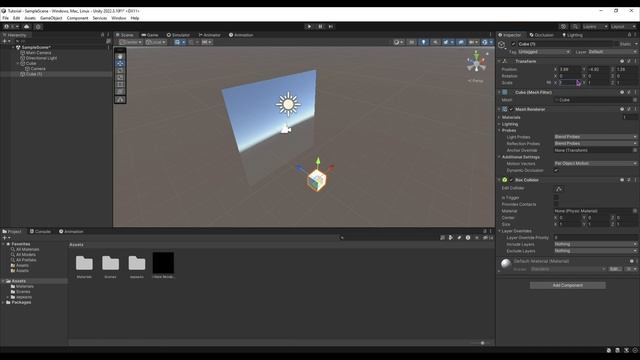640x360 pixels.
Task: Open the GameObject menu
Action: (51, 18)
